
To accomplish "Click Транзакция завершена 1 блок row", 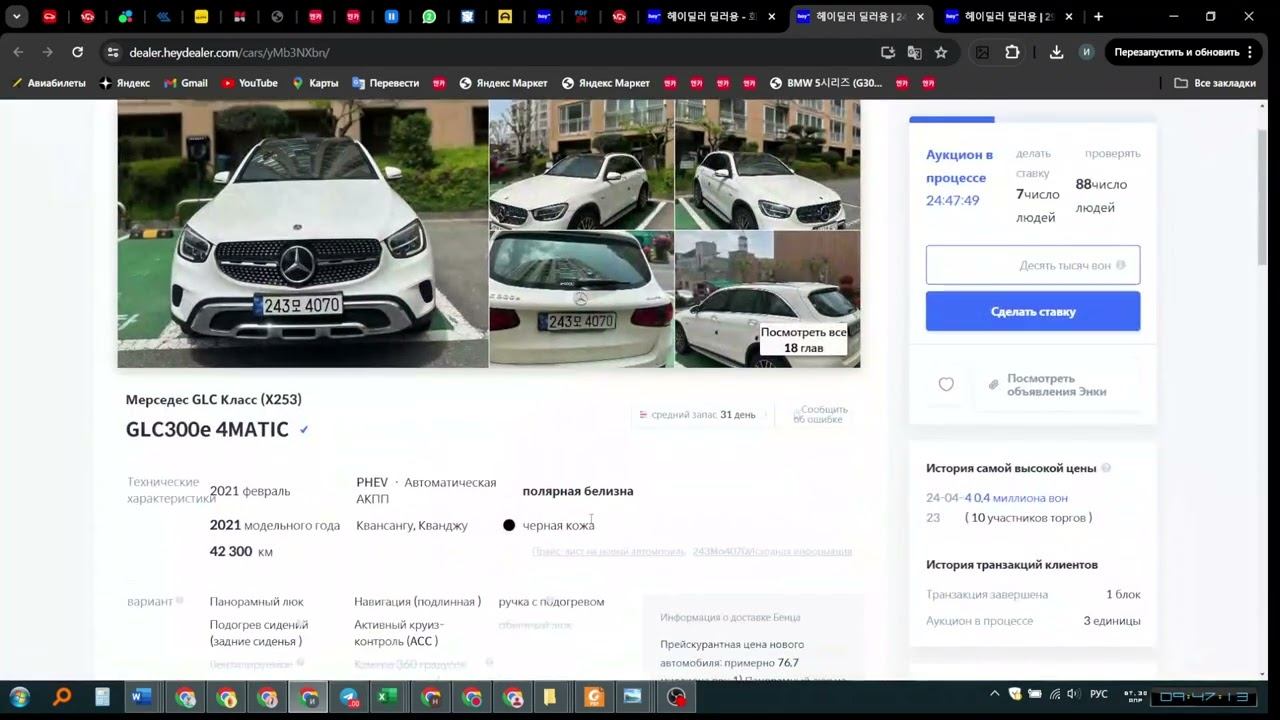I will point(1033,594).
